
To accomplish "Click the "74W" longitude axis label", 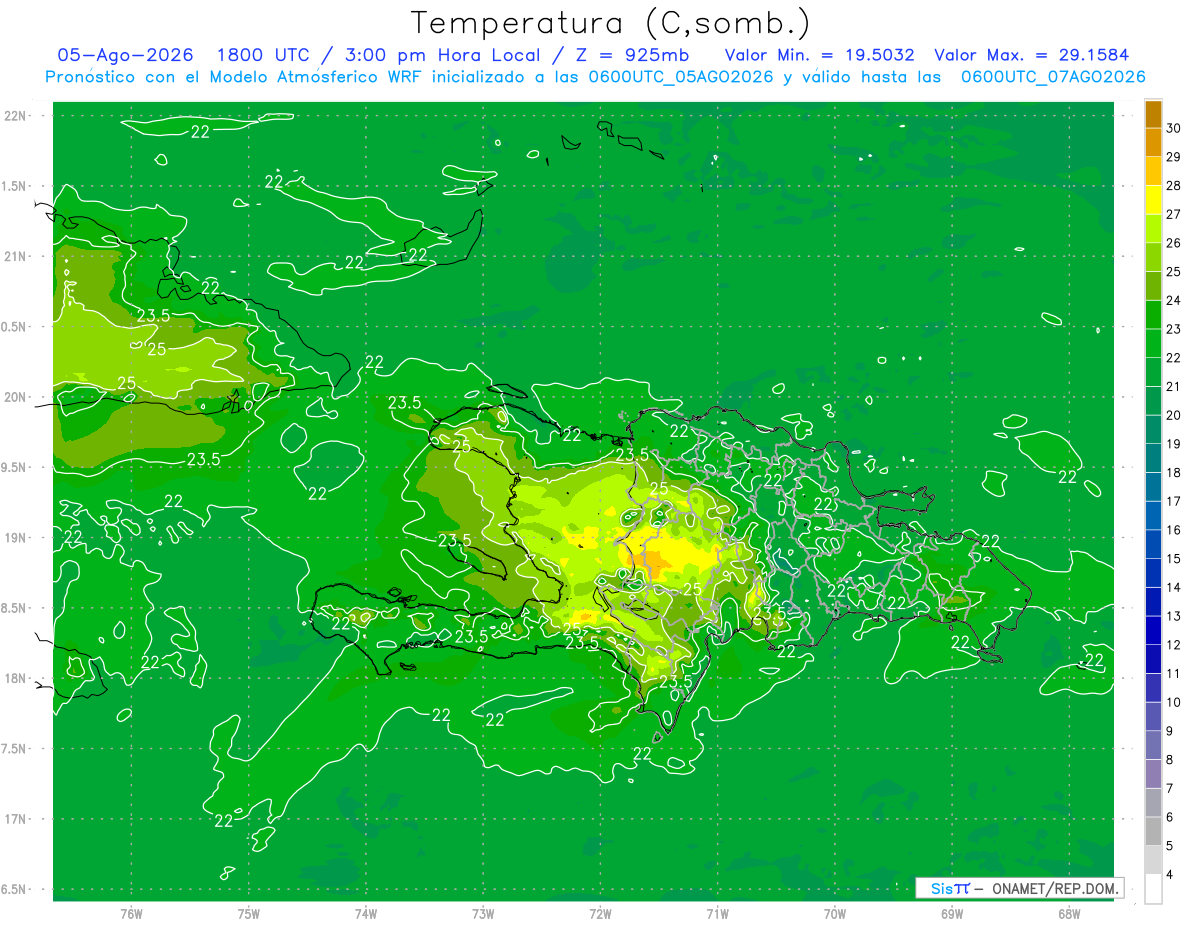I will 366,914.
